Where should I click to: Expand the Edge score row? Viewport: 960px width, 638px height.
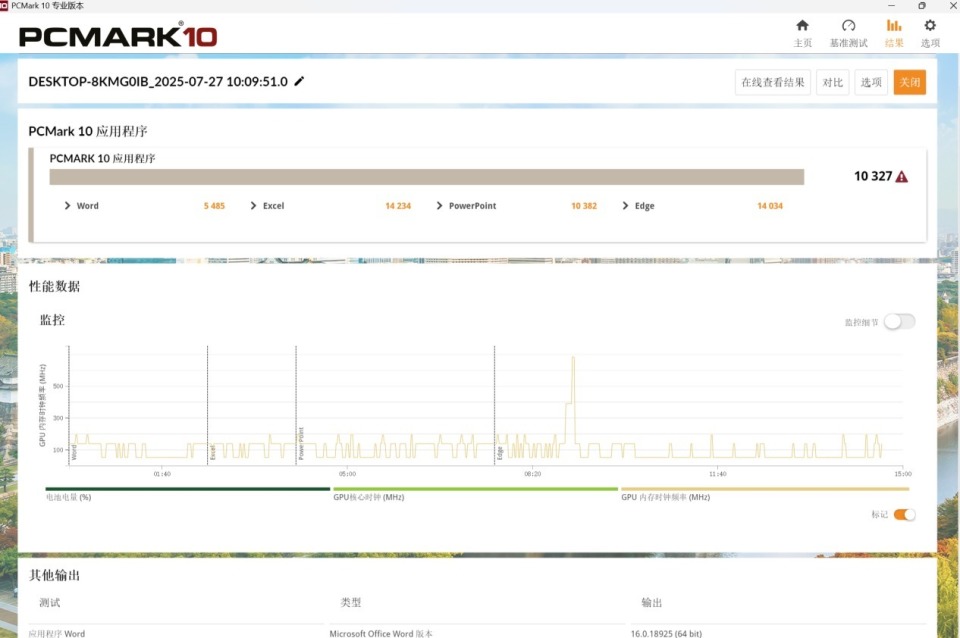pos(626,206)
